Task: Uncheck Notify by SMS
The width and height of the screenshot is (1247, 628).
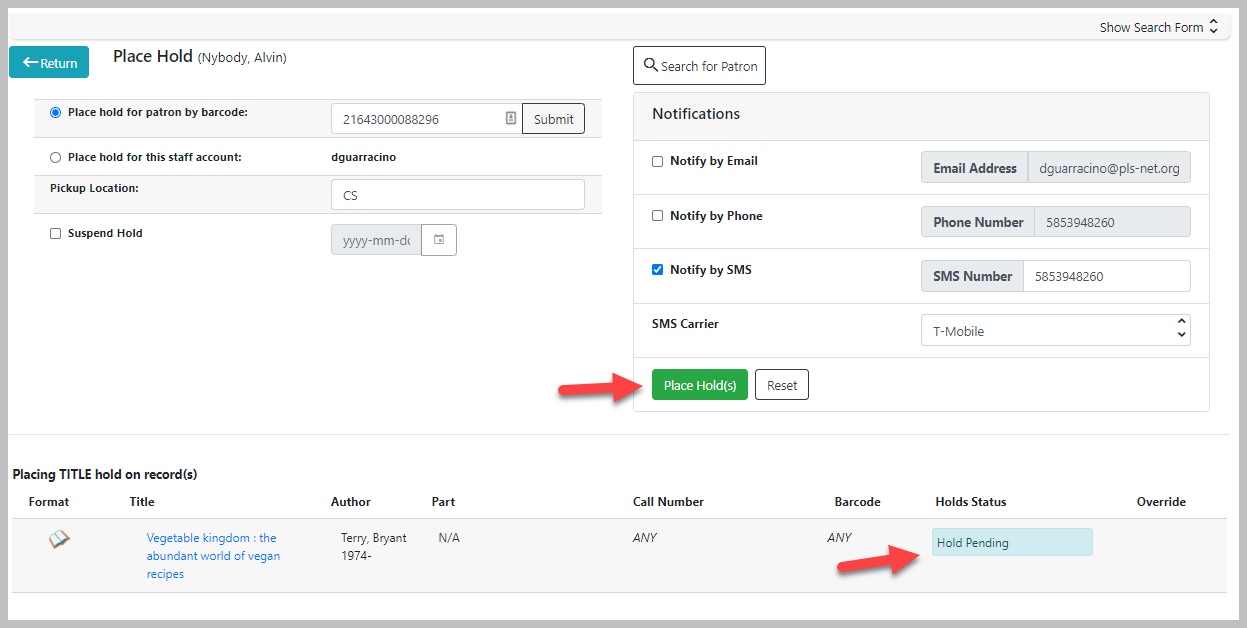Action: click(x=657, y=270)
